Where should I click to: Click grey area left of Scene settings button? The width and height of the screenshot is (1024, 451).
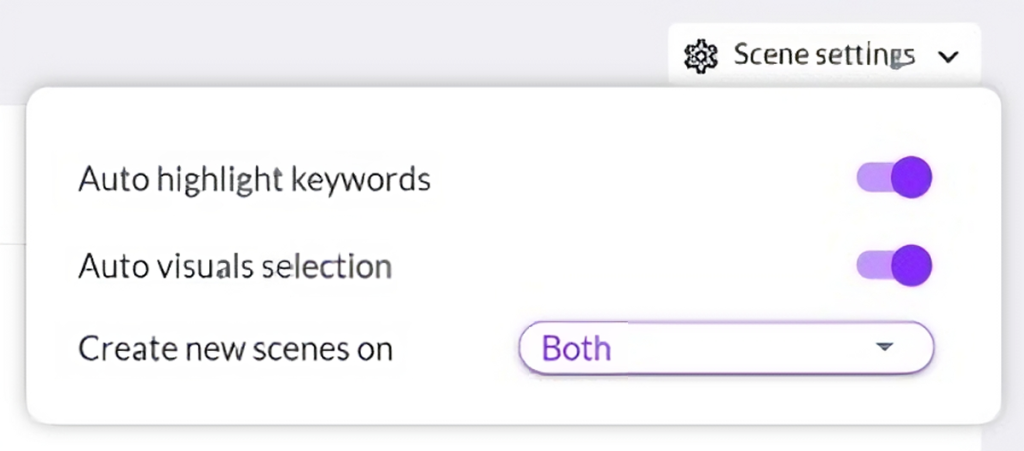(x=400, y=45)
